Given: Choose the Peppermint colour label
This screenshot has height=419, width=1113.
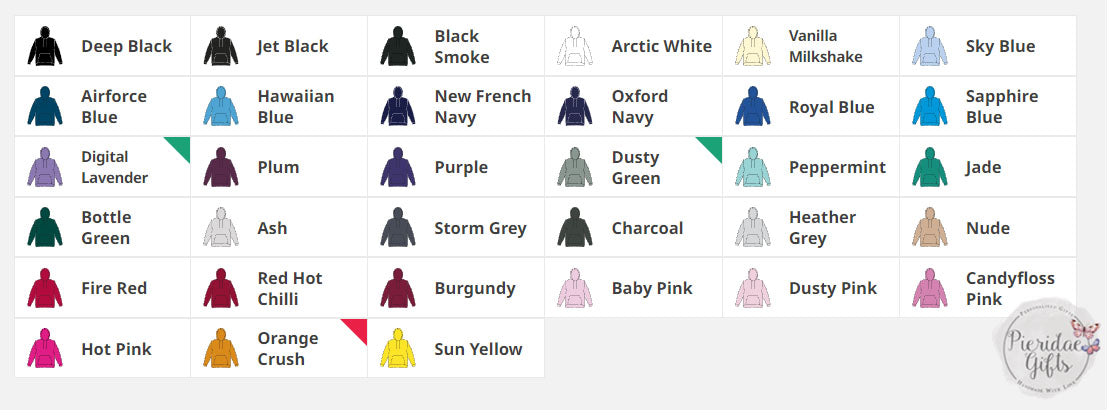Looking at the screenshot, I should pyautogui.click(x=837, y=168).
